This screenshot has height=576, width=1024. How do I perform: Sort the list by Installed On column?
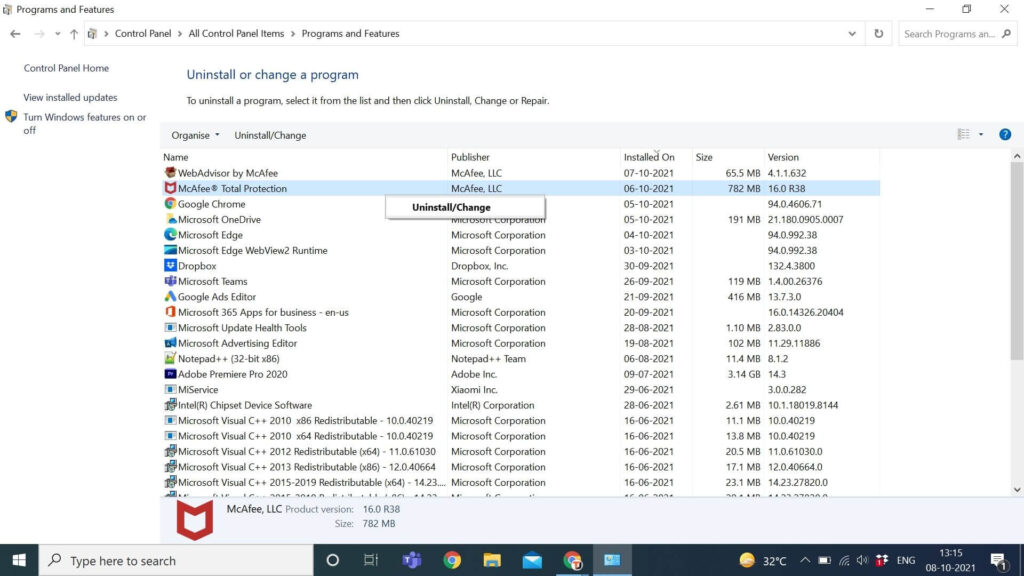(x=649, y=157)
